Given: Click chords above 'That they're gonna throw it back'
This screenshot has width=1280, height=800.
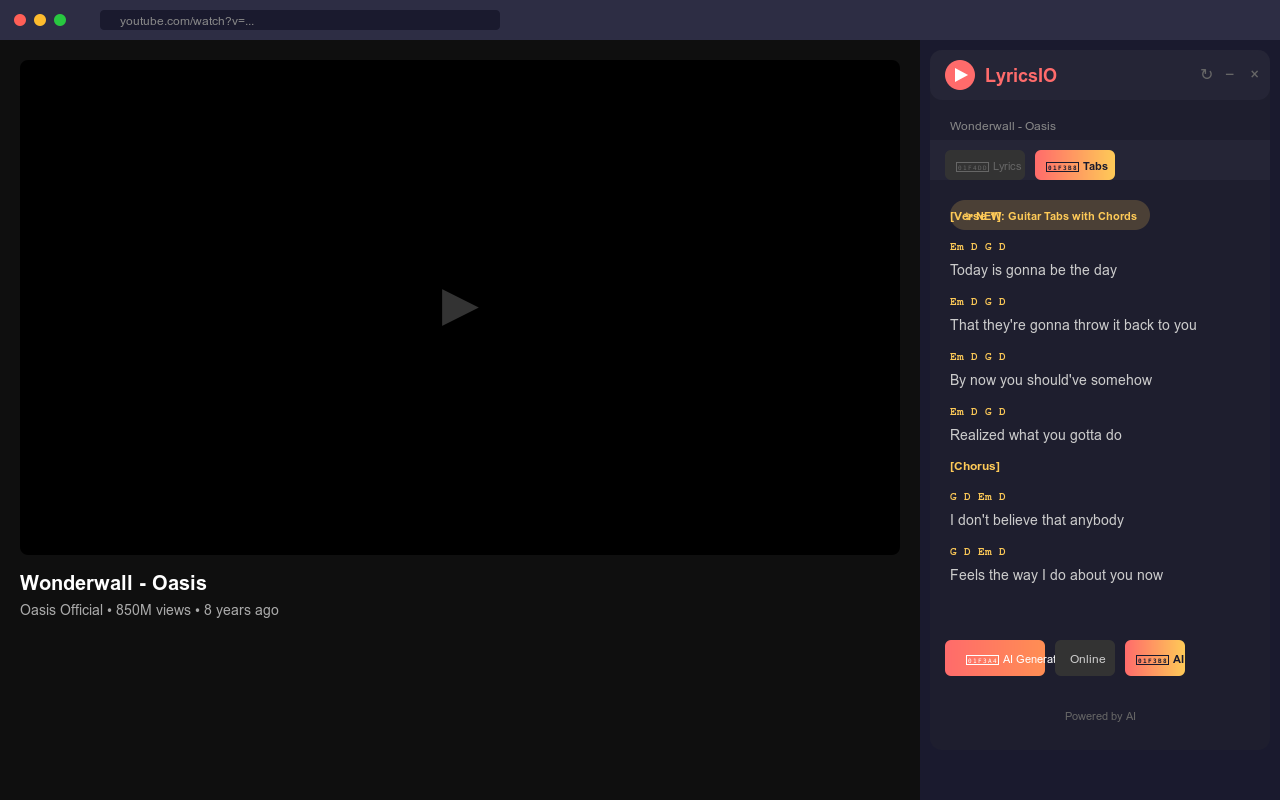Looking at the screenshot, I should click(978, 302).
